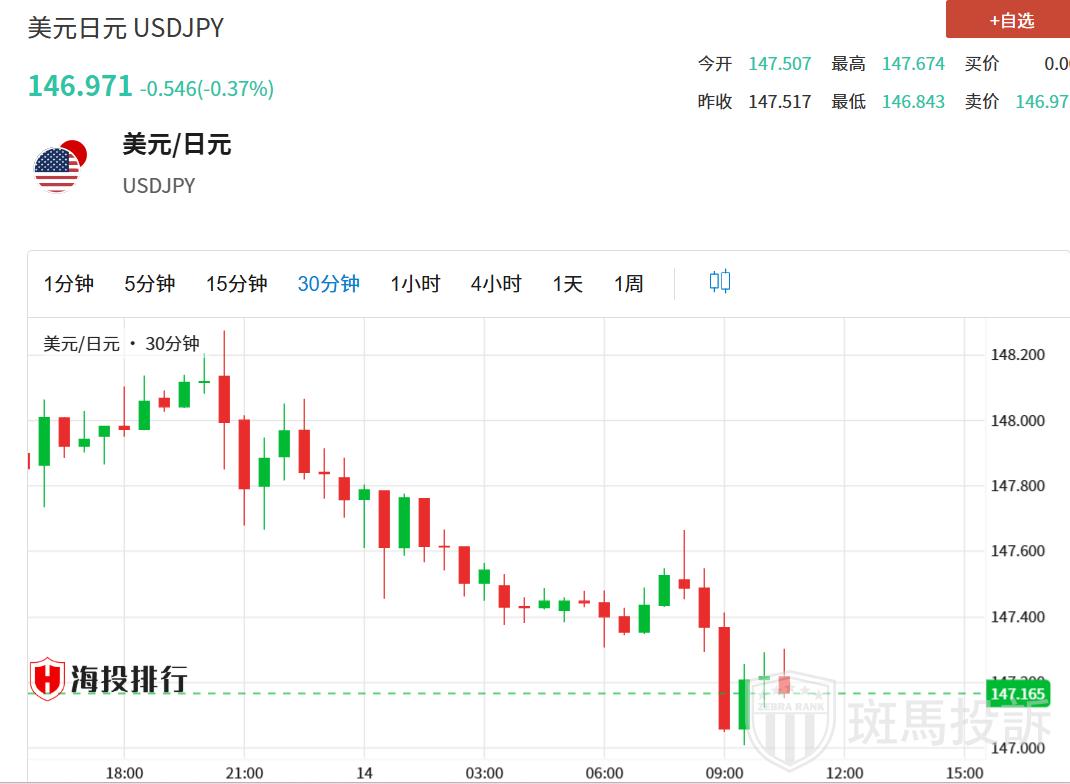Show the 1天 daily chart
The height and width of the screenshot is (784, 1070).
click(567, 284)
